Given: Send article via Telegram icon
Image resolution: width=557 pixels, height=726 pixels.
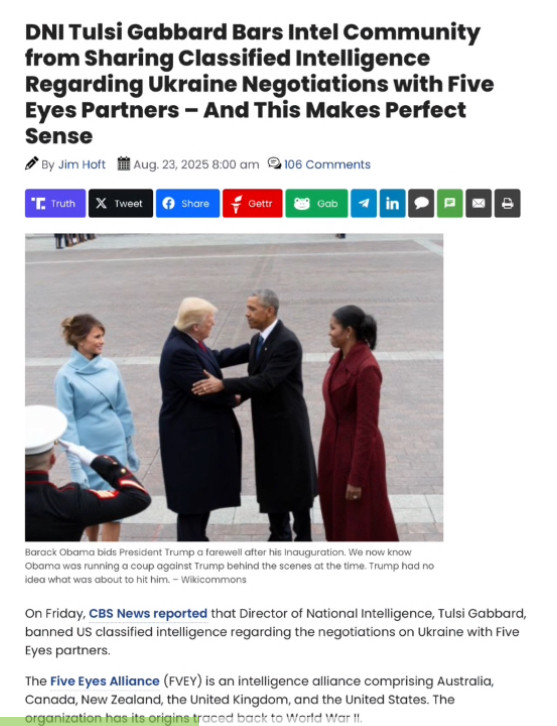Looking at the screenshot, I should (x=363, y=203).
